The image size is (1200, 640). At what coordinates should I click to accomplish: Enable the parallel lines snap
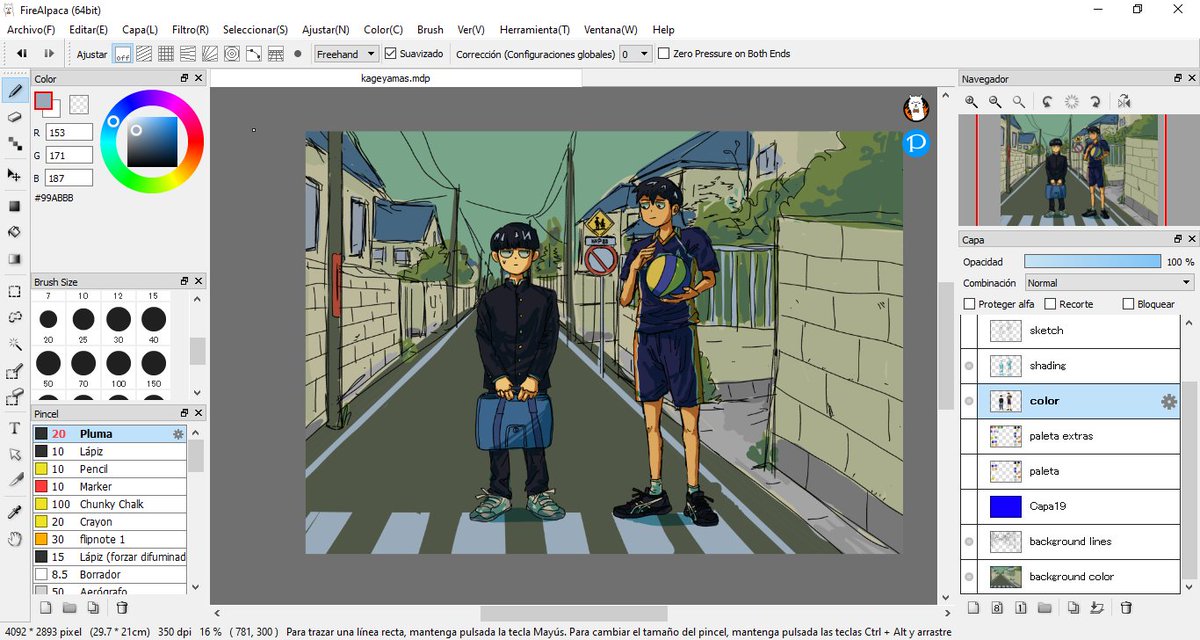coord(144,54)
